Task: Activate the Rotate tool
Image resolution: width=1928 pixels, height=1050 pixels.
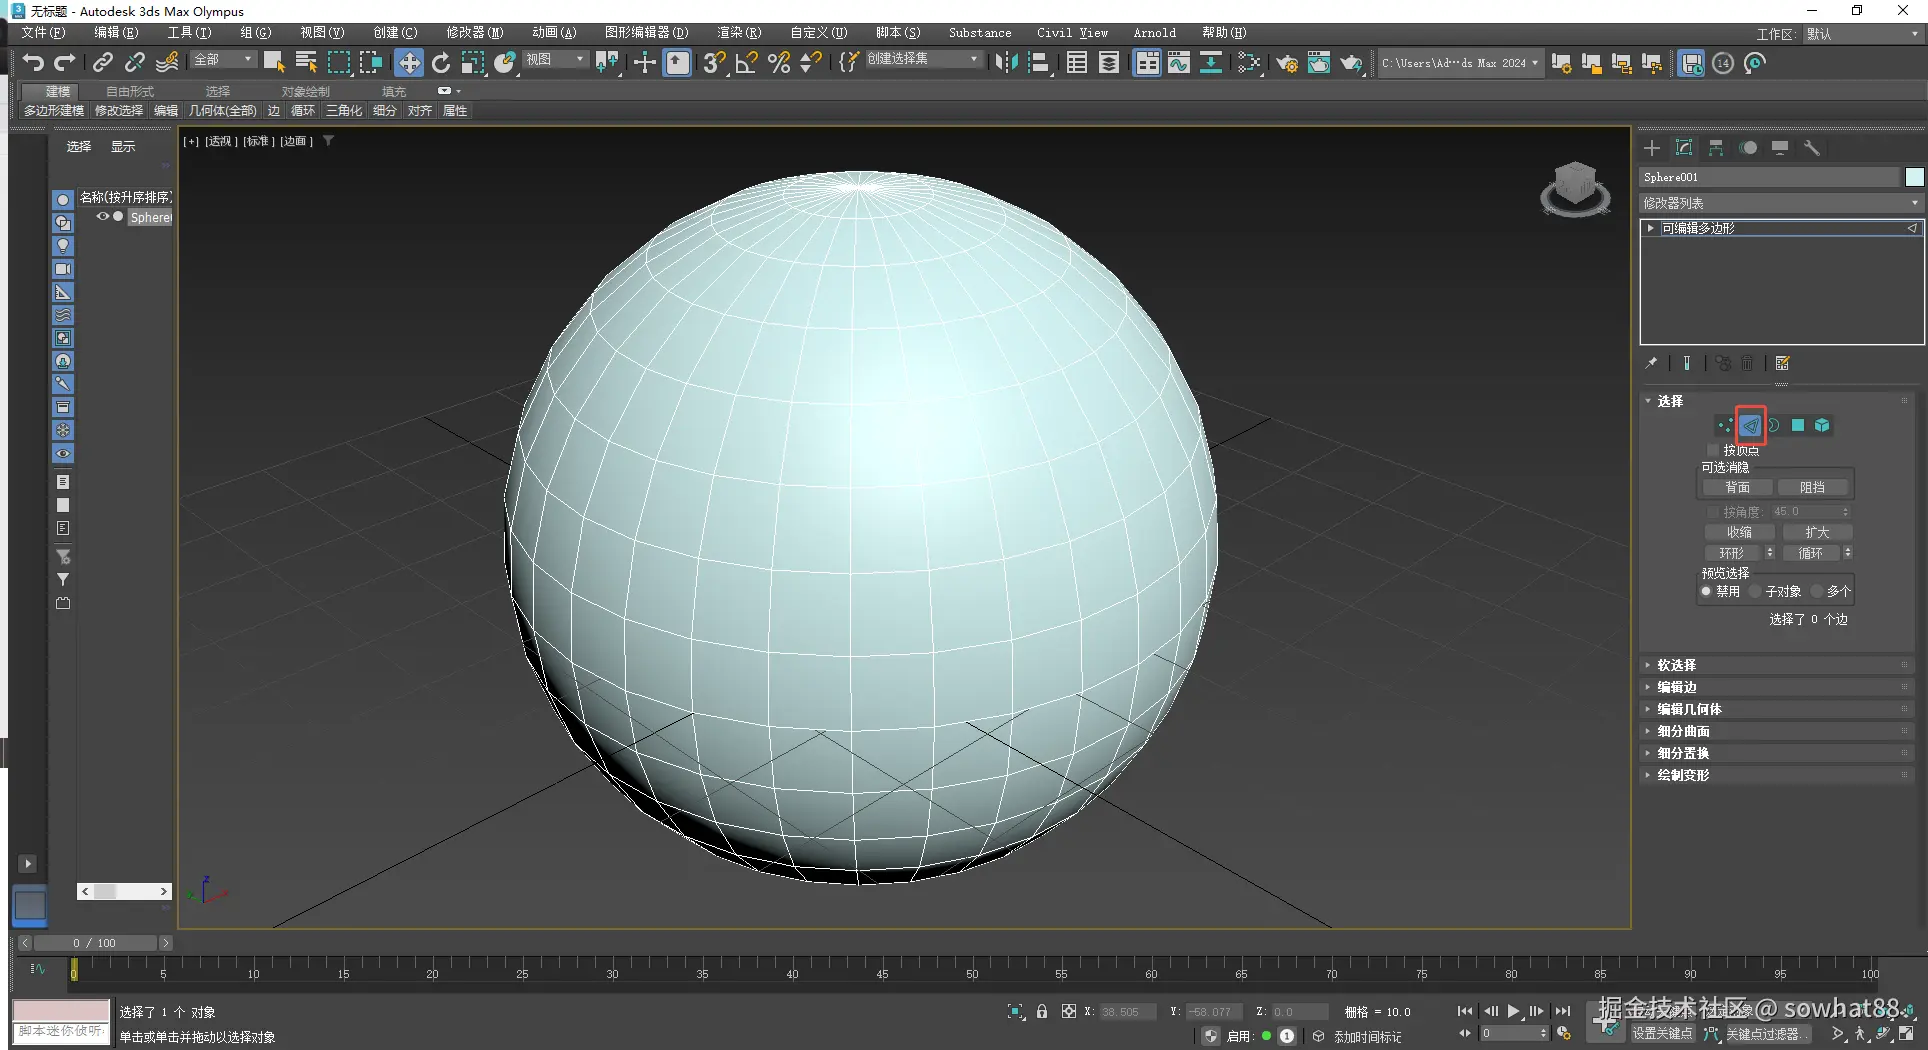Action: (441, 63)
